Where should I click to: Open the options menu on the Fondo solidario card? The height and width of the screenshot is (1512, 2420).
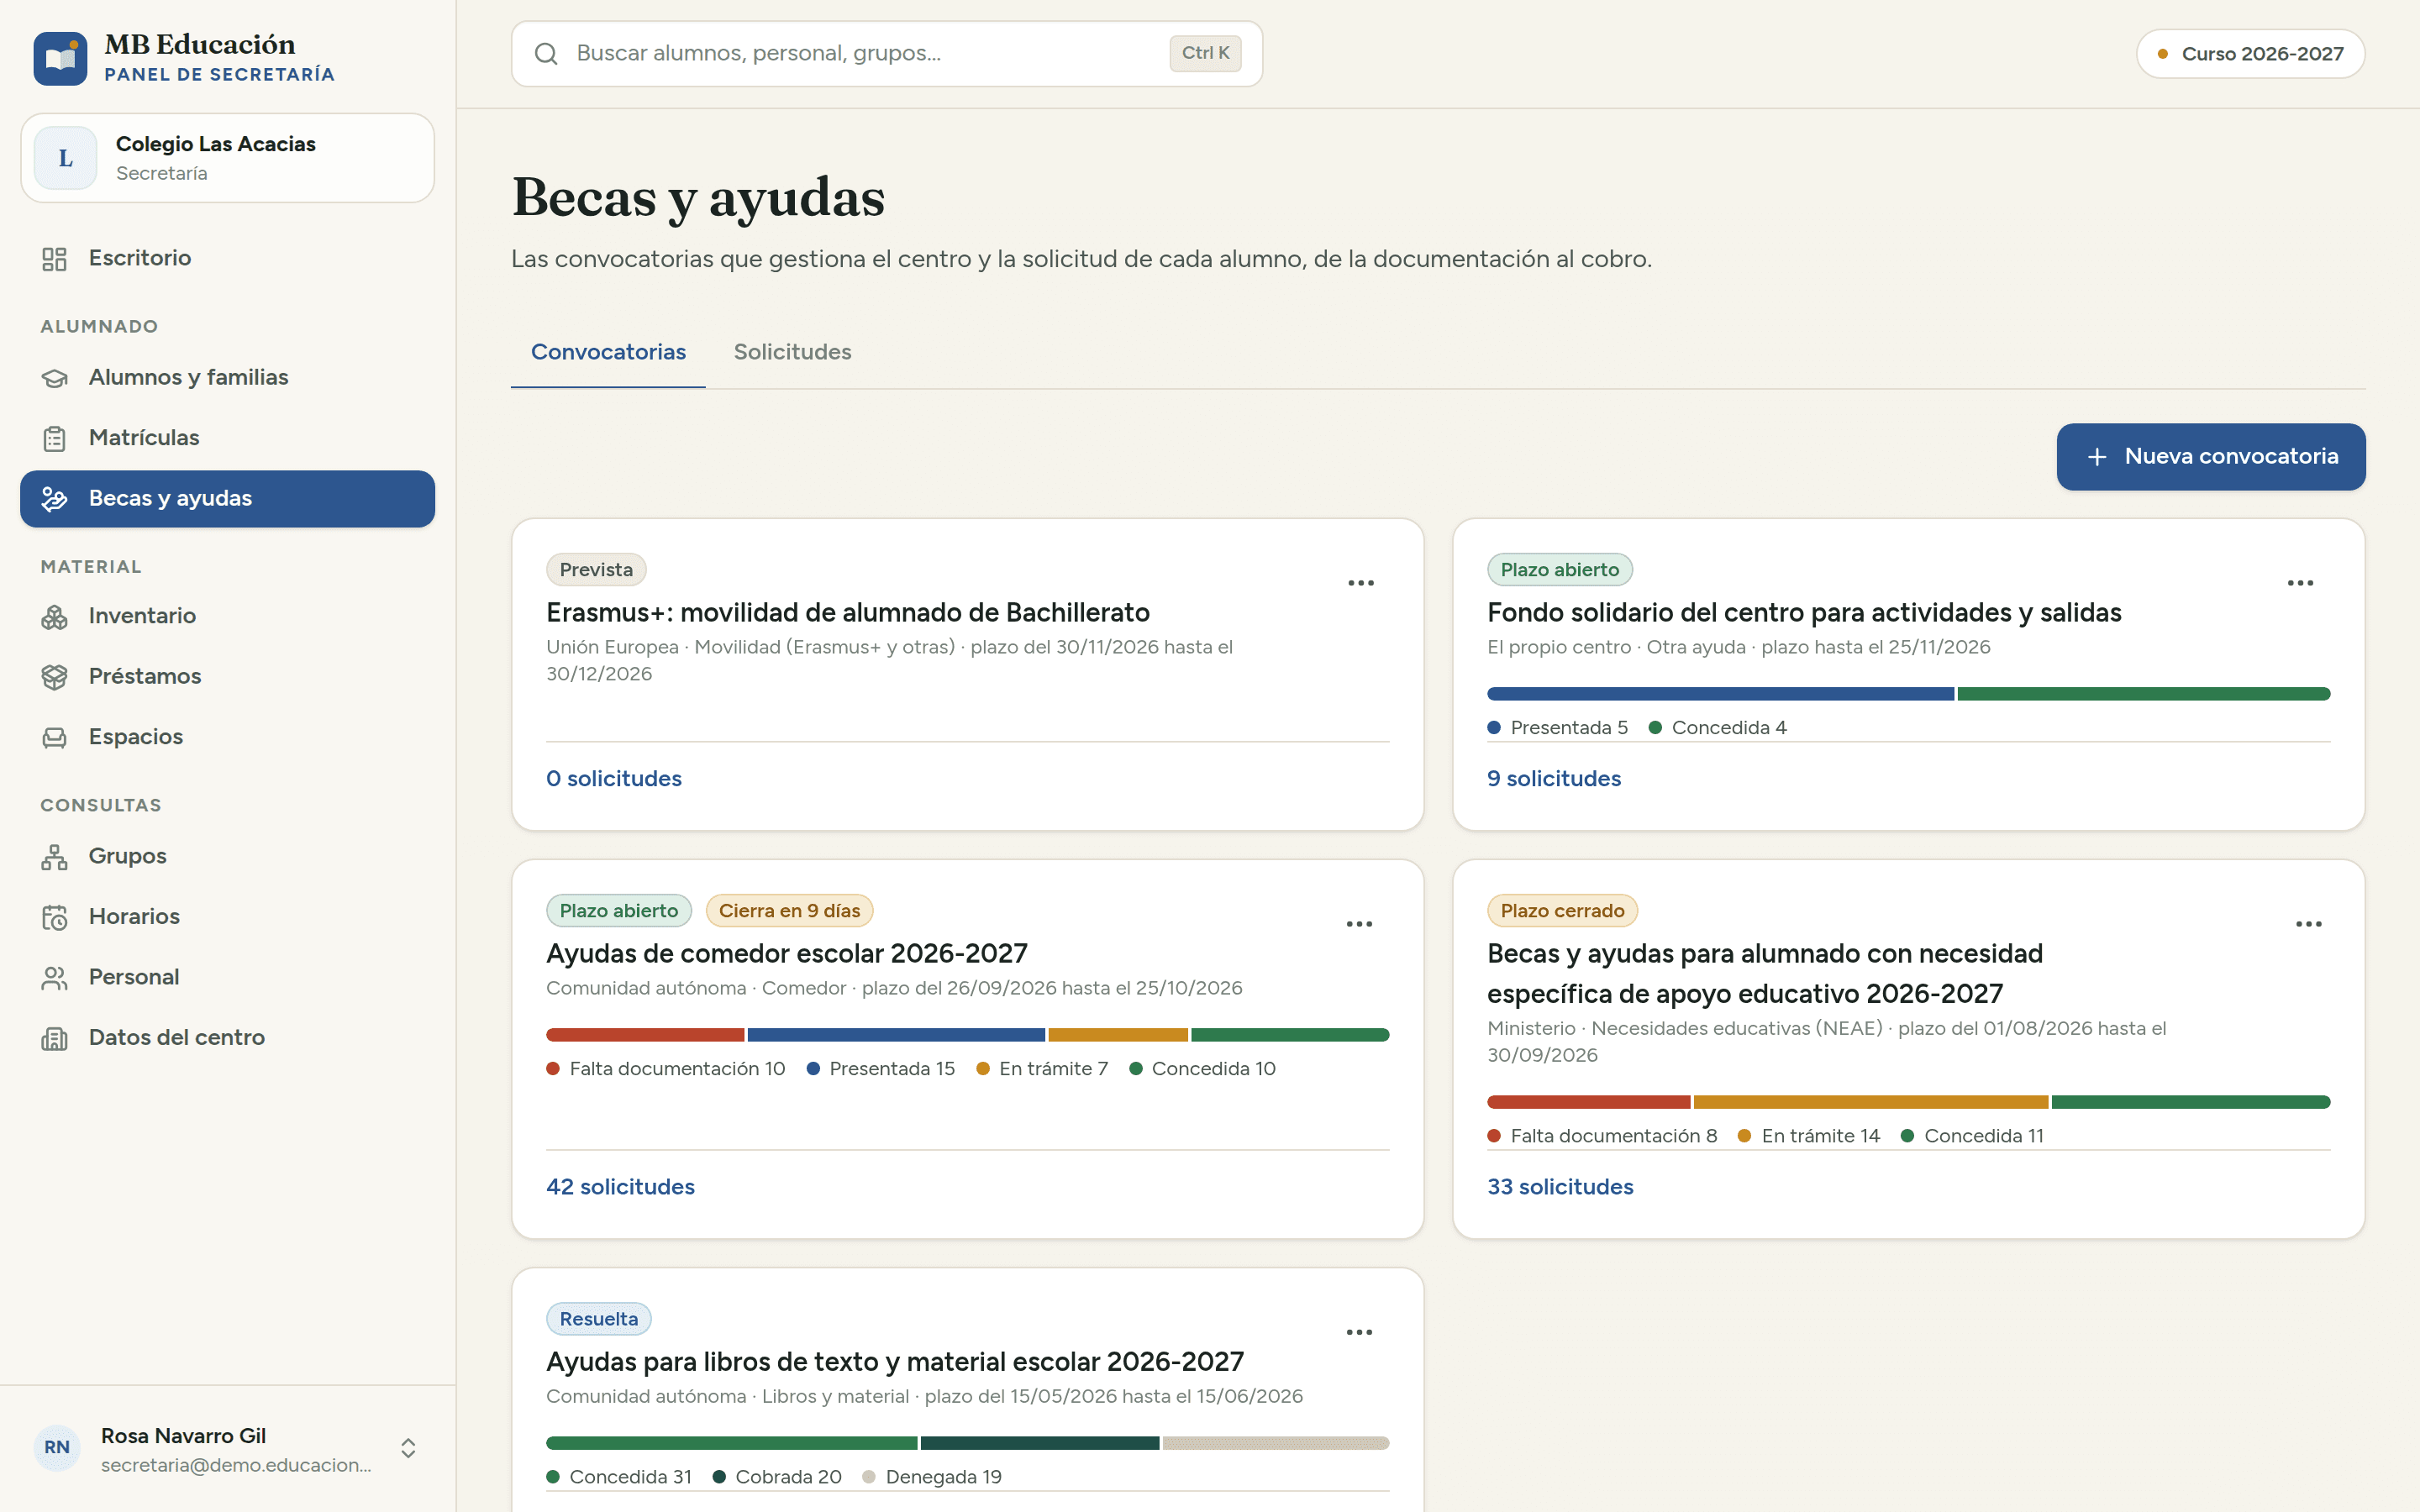pyautogui.click(x=2300, y=583)
